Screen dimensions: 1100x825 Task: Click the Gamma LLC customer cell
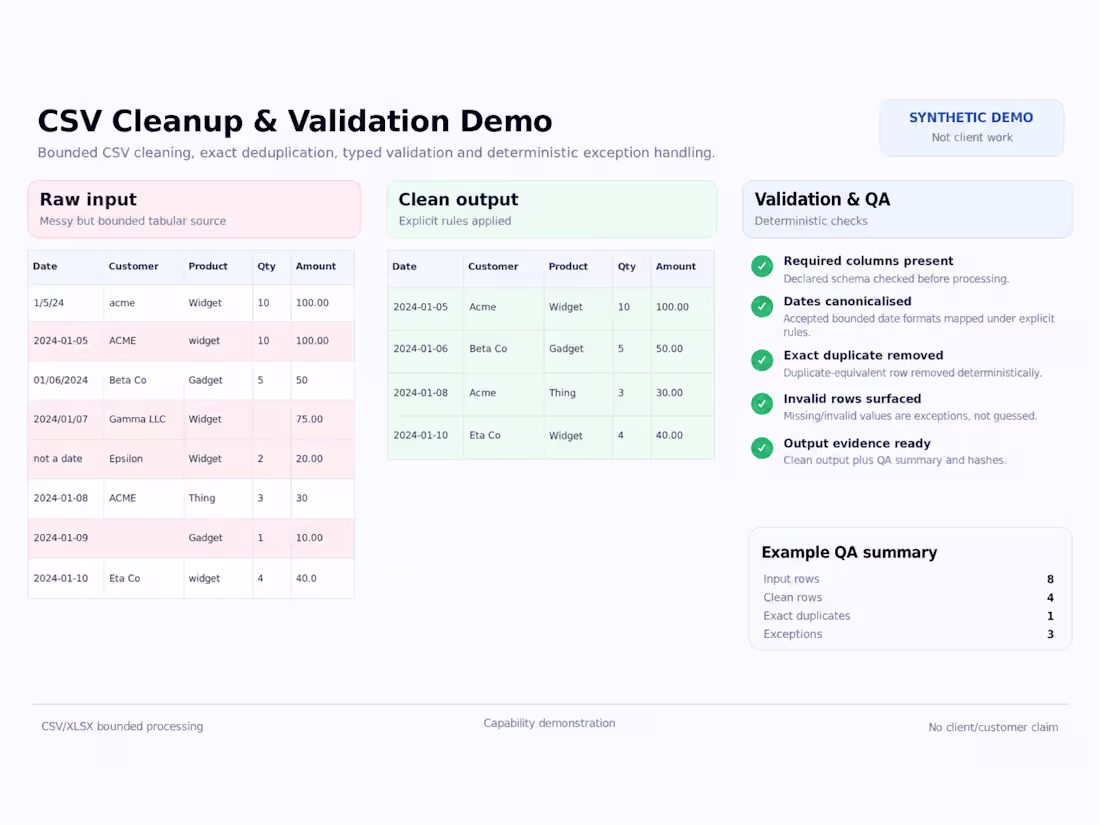pyautogui.click(x=138, y=420)
